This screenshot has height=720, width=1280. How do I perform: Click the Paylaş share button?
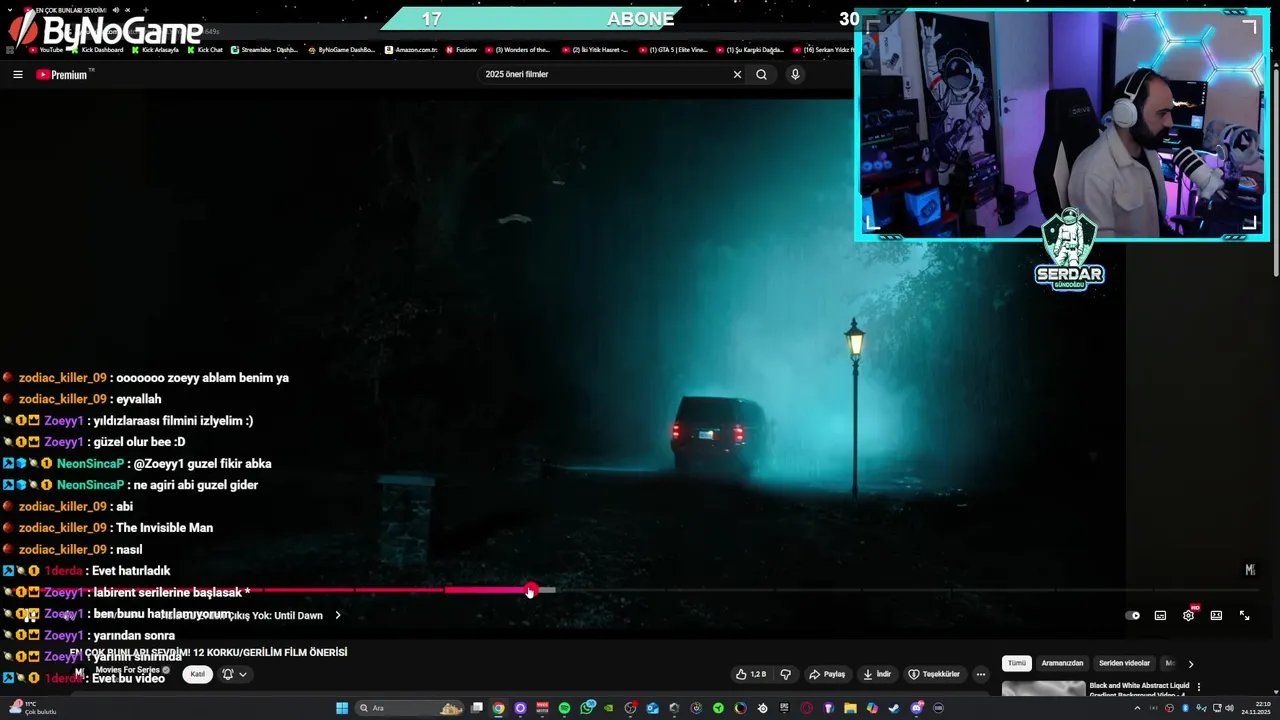[827, 674]
